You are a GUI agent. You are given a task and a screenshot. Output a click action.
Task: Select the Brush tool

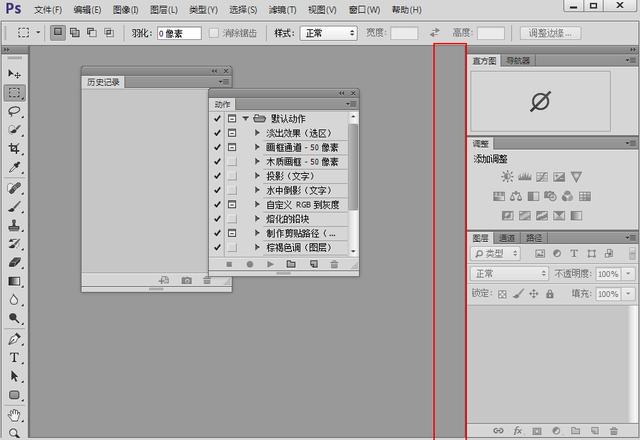tap(14, 207)
